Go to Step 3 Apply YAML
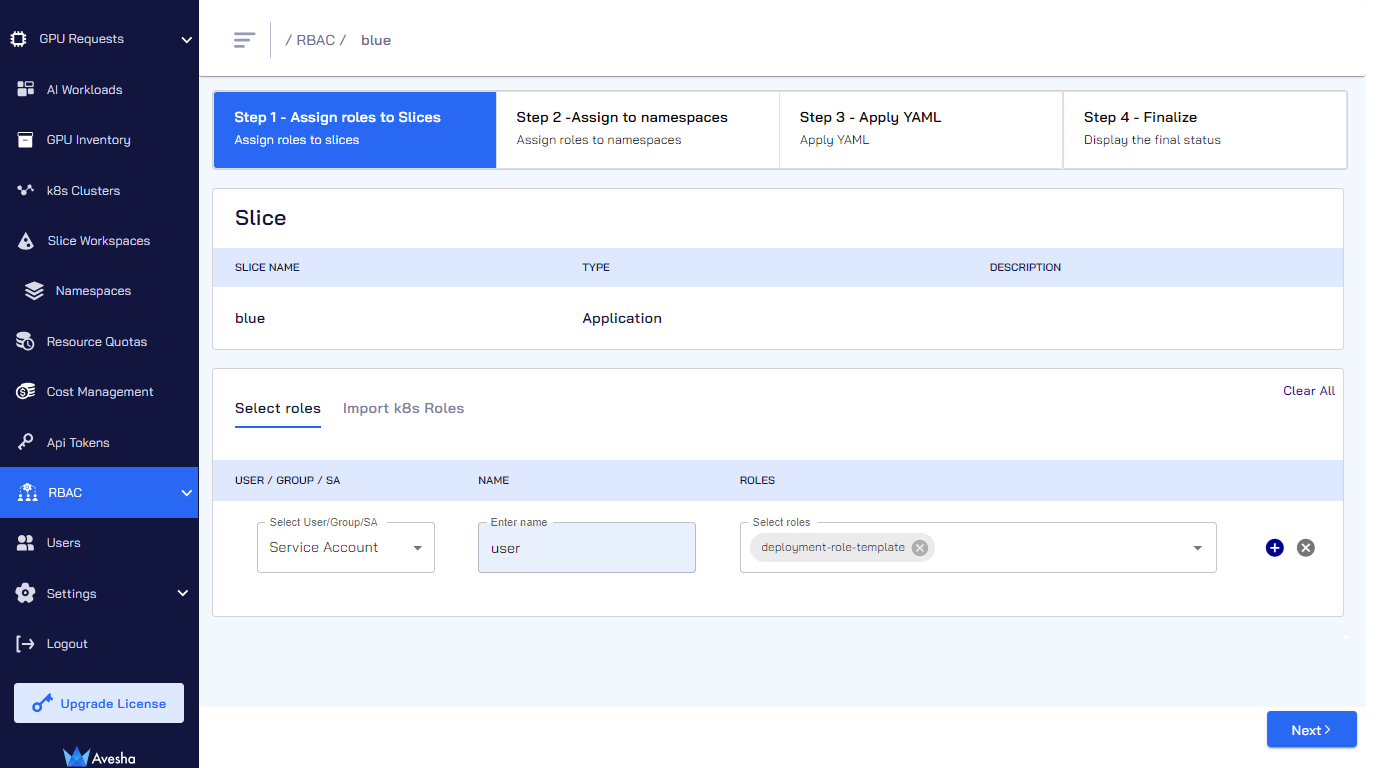Viewport: 1398px width, 782px height. point(921,130)
